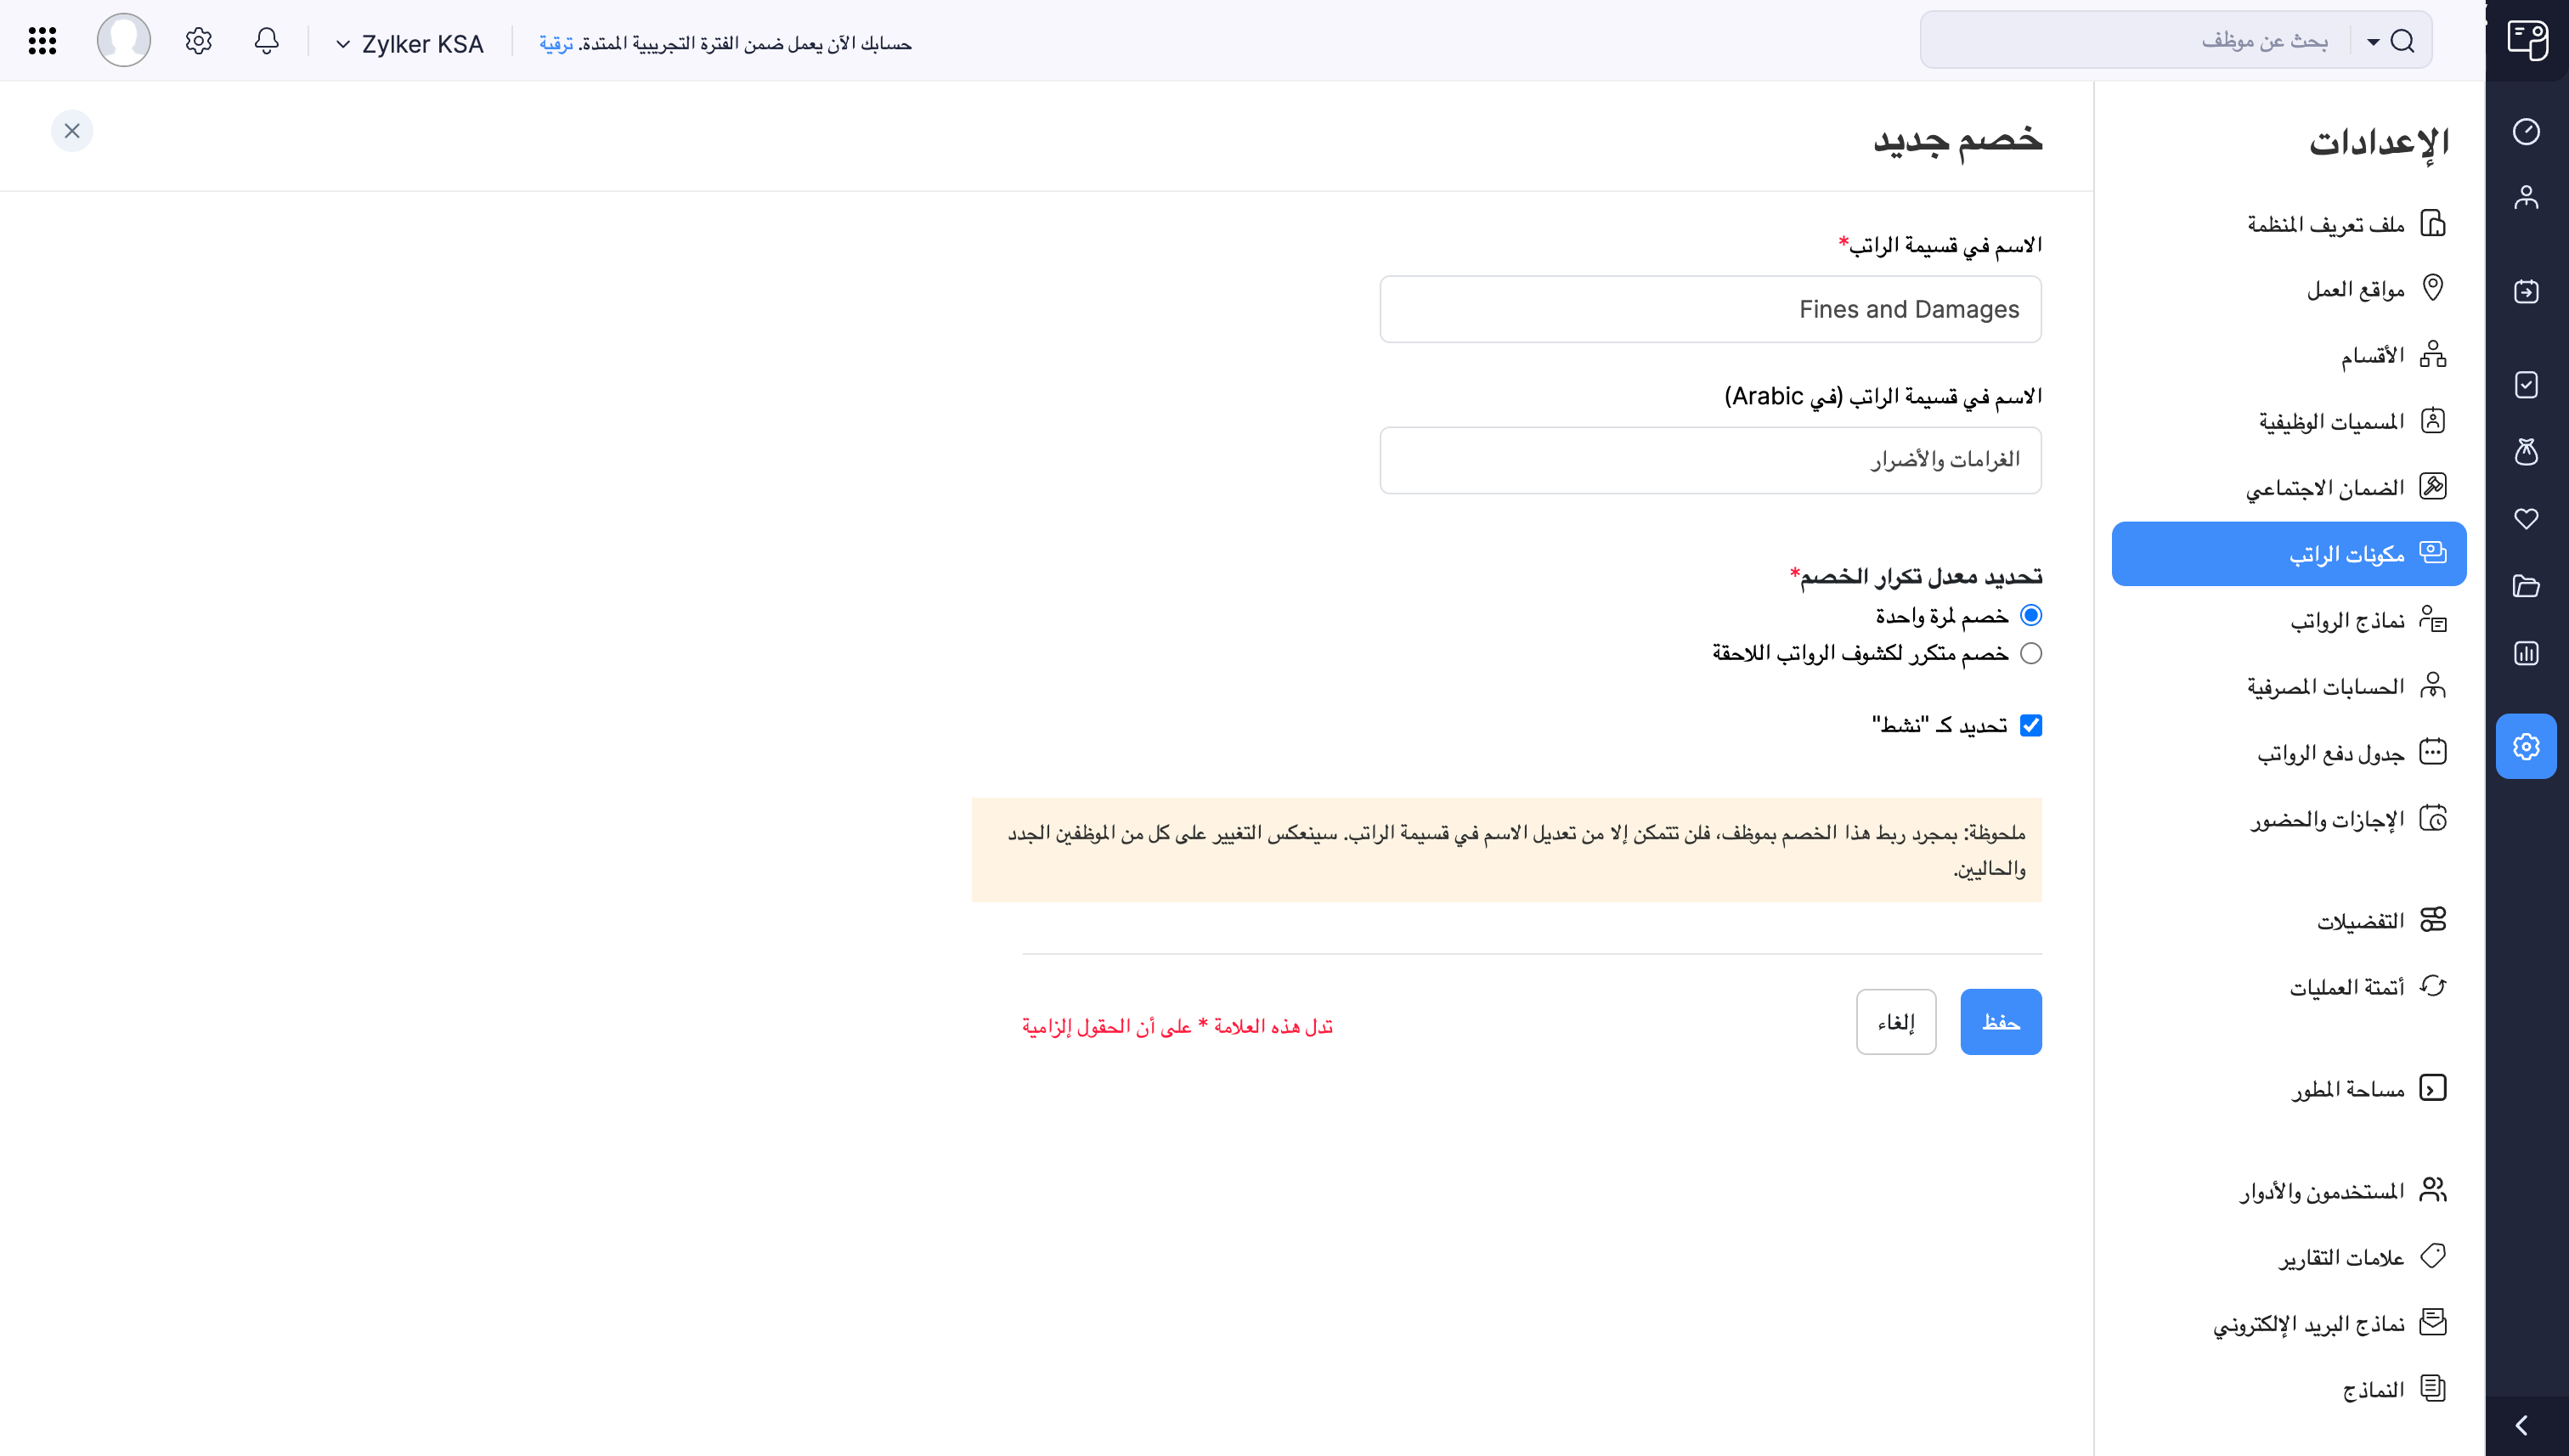Toggle the mark as active checkbox
2569x1456 pixels.
tap(2031, 725)
